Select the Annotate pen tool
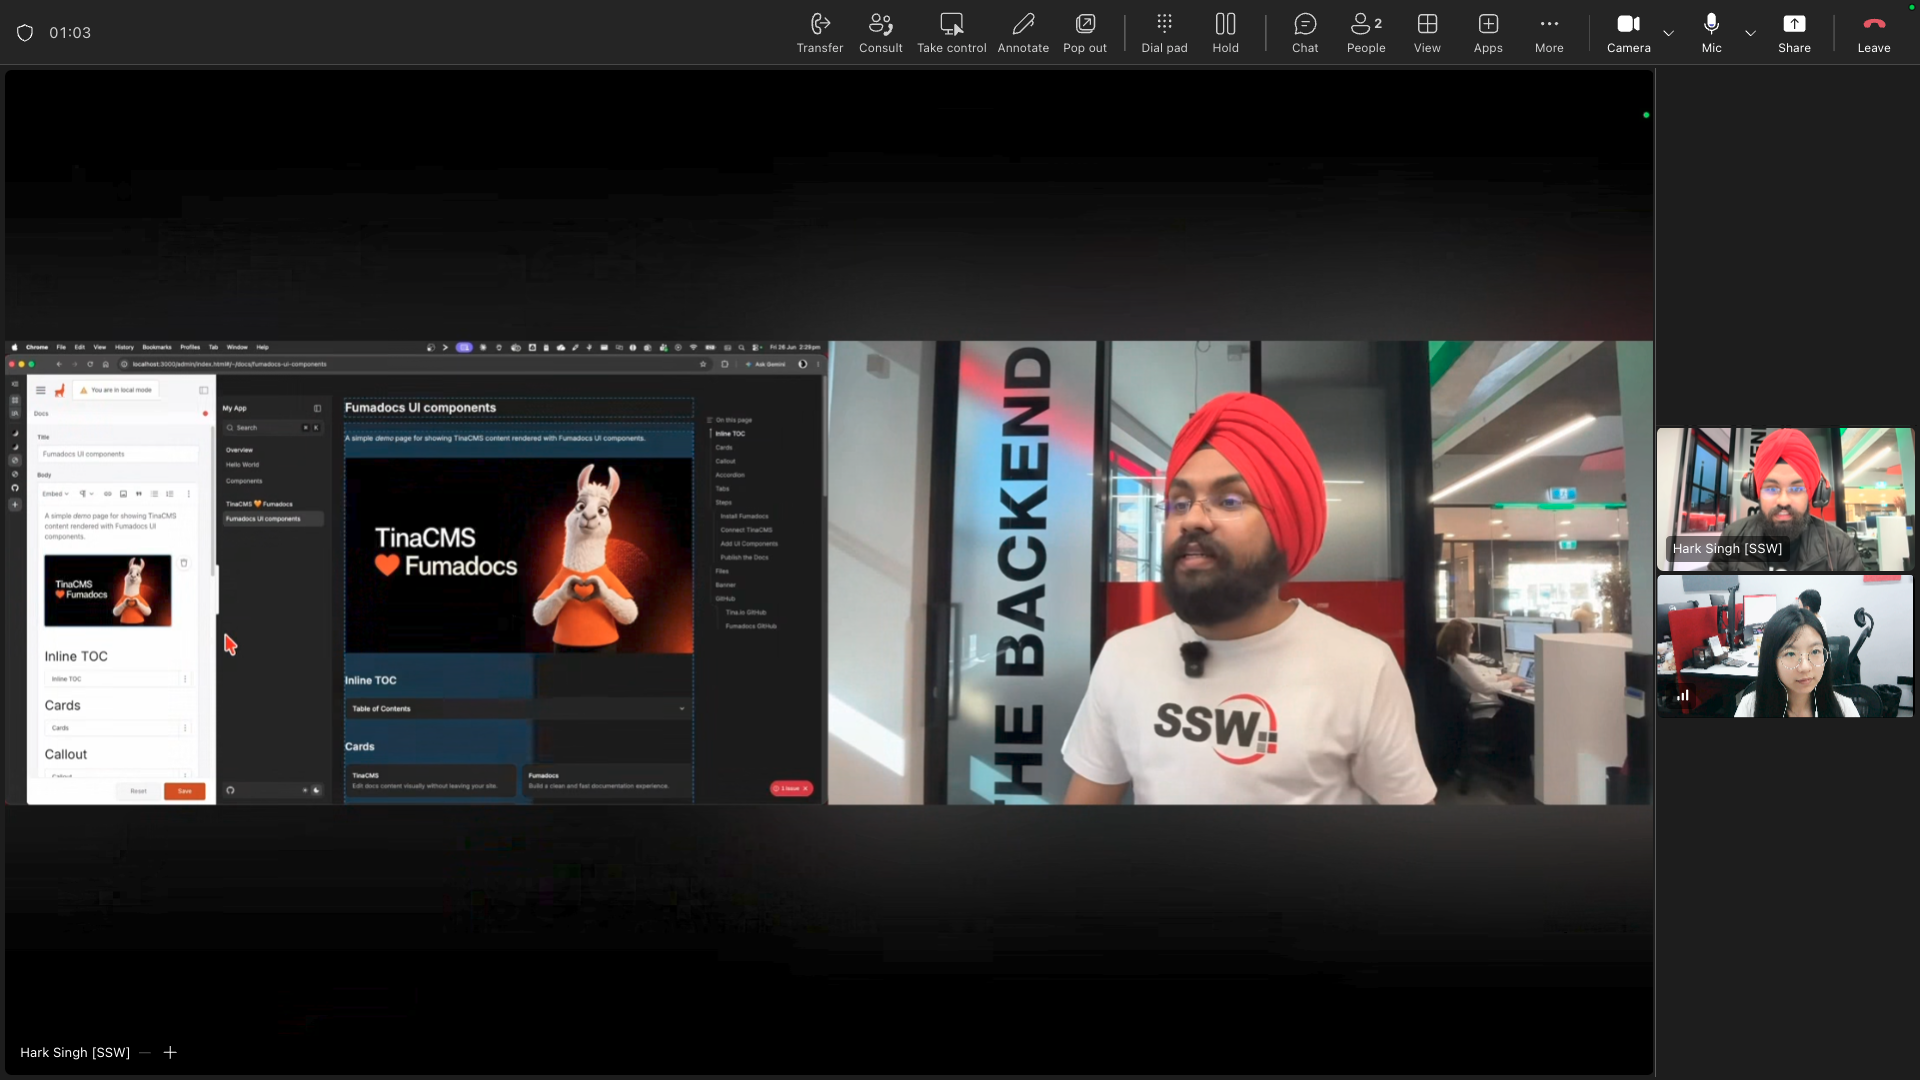 pos(1023,33)
